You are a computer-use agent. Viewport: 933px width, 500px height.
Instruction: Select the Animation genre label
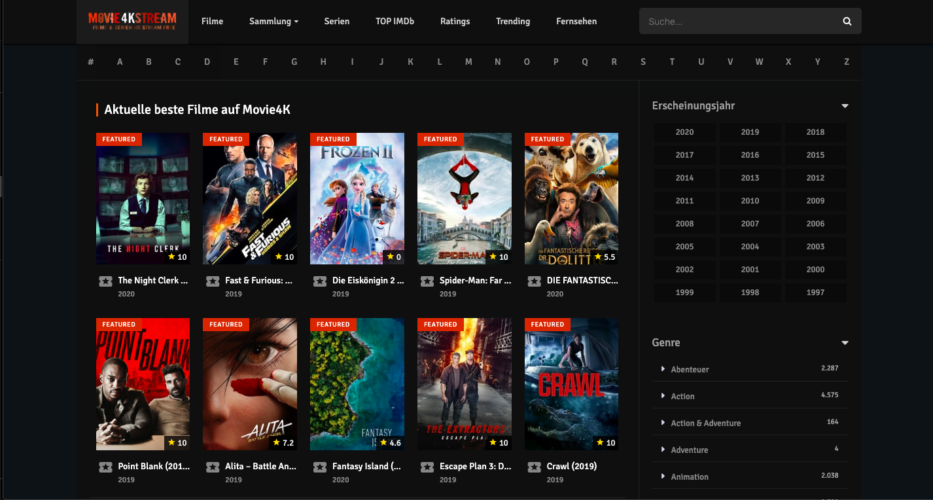click(690, 477)
